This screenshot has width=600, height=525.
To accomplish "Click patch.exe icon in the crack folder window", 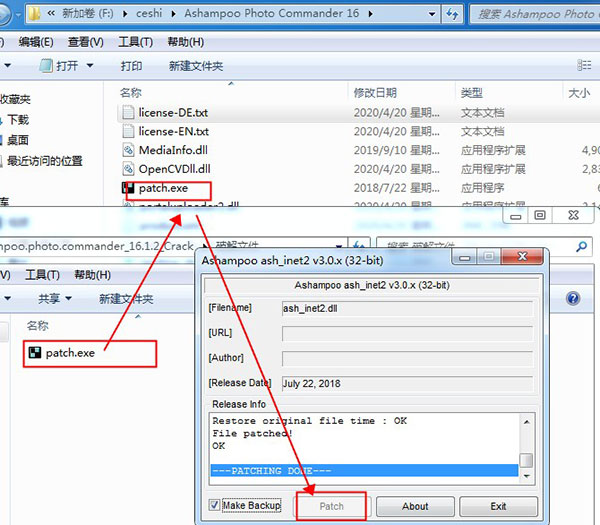I will 35,352.
